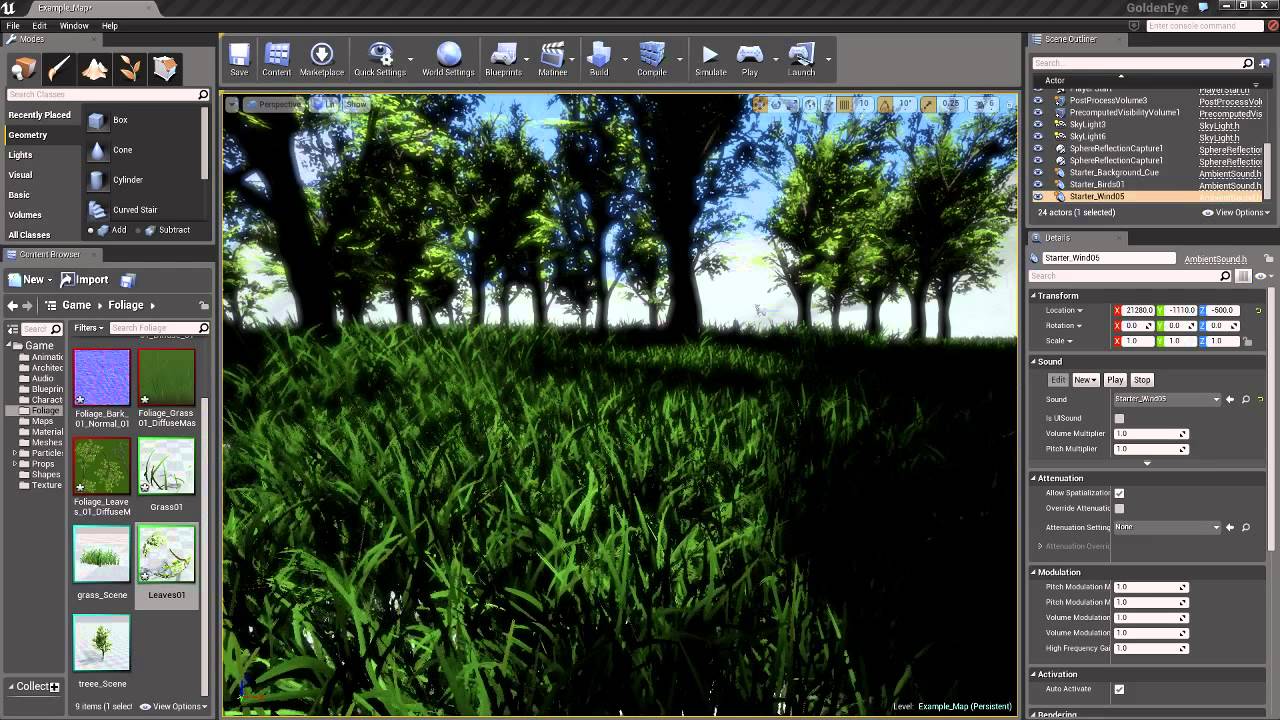The height and width of the screenshot is (720, 1280).
Task: Click the Launch toolbar icon
Action: [x=801, y=60]
